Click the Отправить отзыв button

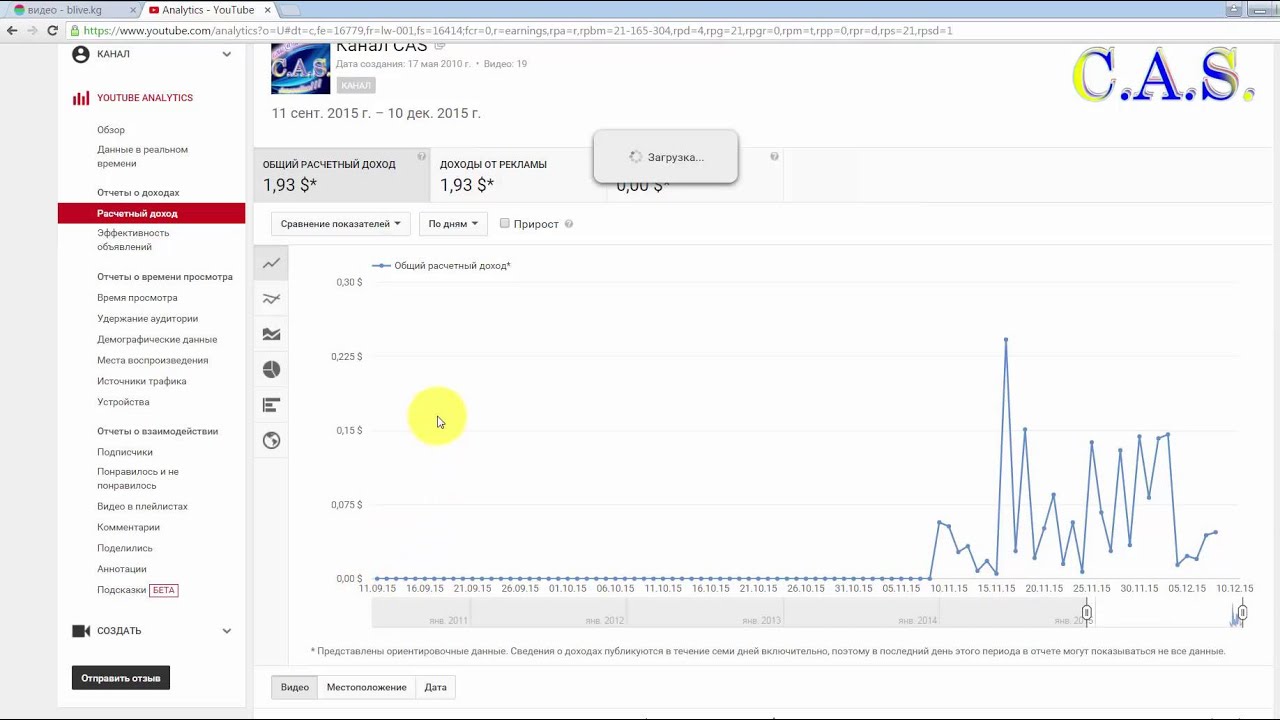[121, 678]
